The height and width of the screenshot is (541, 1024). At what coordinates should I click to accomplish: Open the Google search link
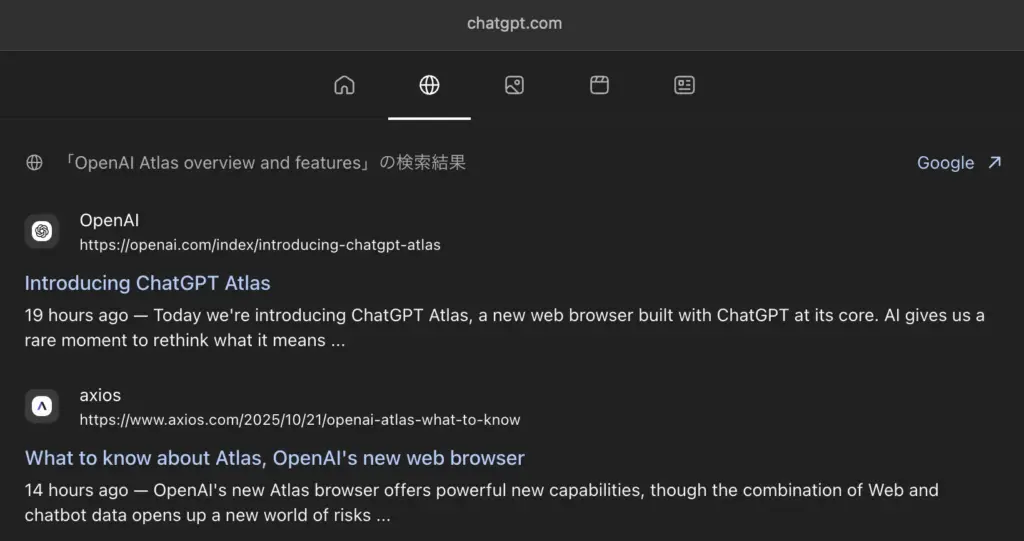pos(945,163)
